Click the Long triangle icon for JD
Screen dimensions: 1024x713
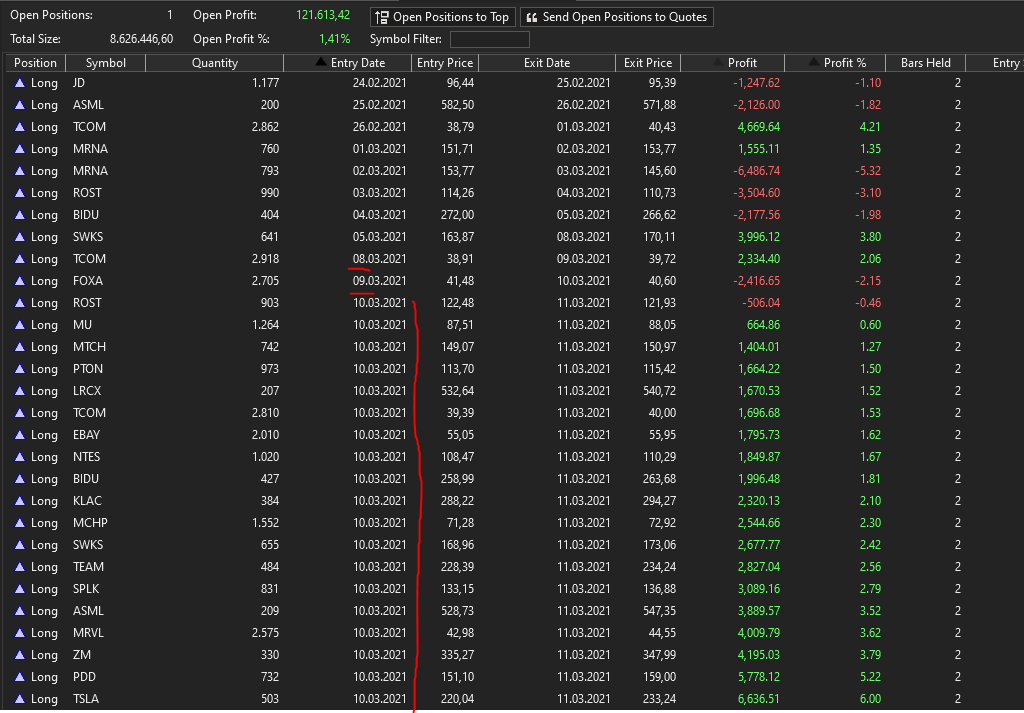tap(19, 83)
